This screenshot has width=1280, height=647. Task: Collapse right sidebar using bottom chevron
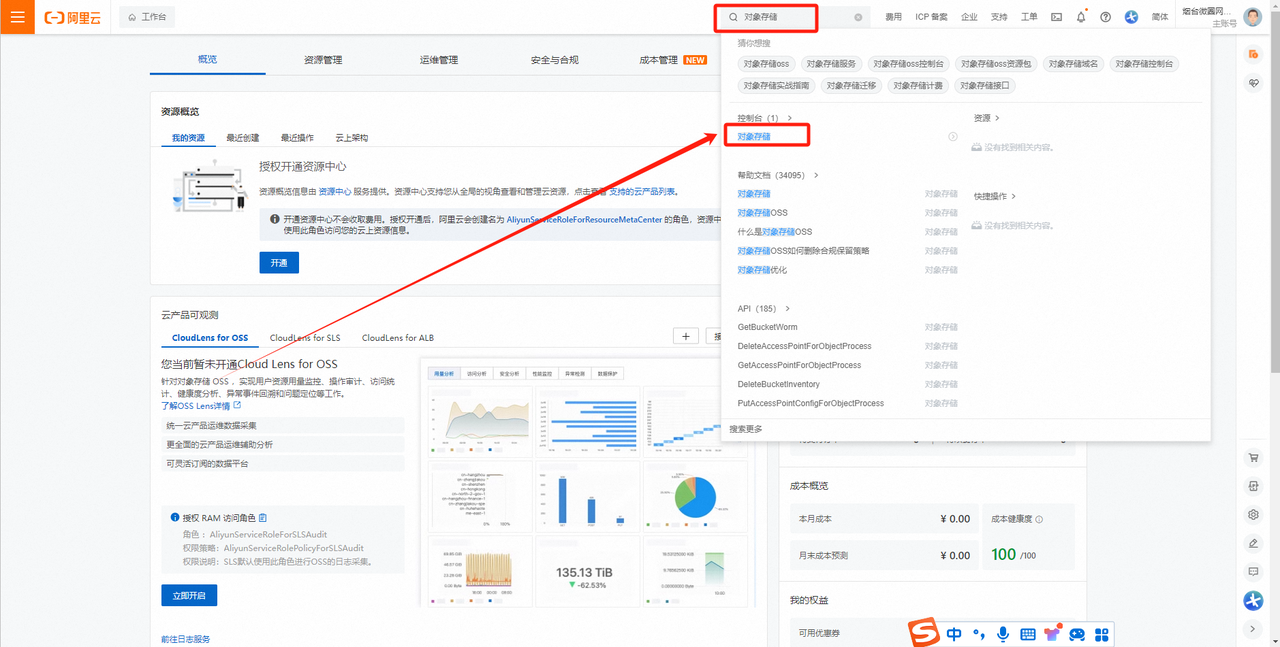(x=1253, y=628)
